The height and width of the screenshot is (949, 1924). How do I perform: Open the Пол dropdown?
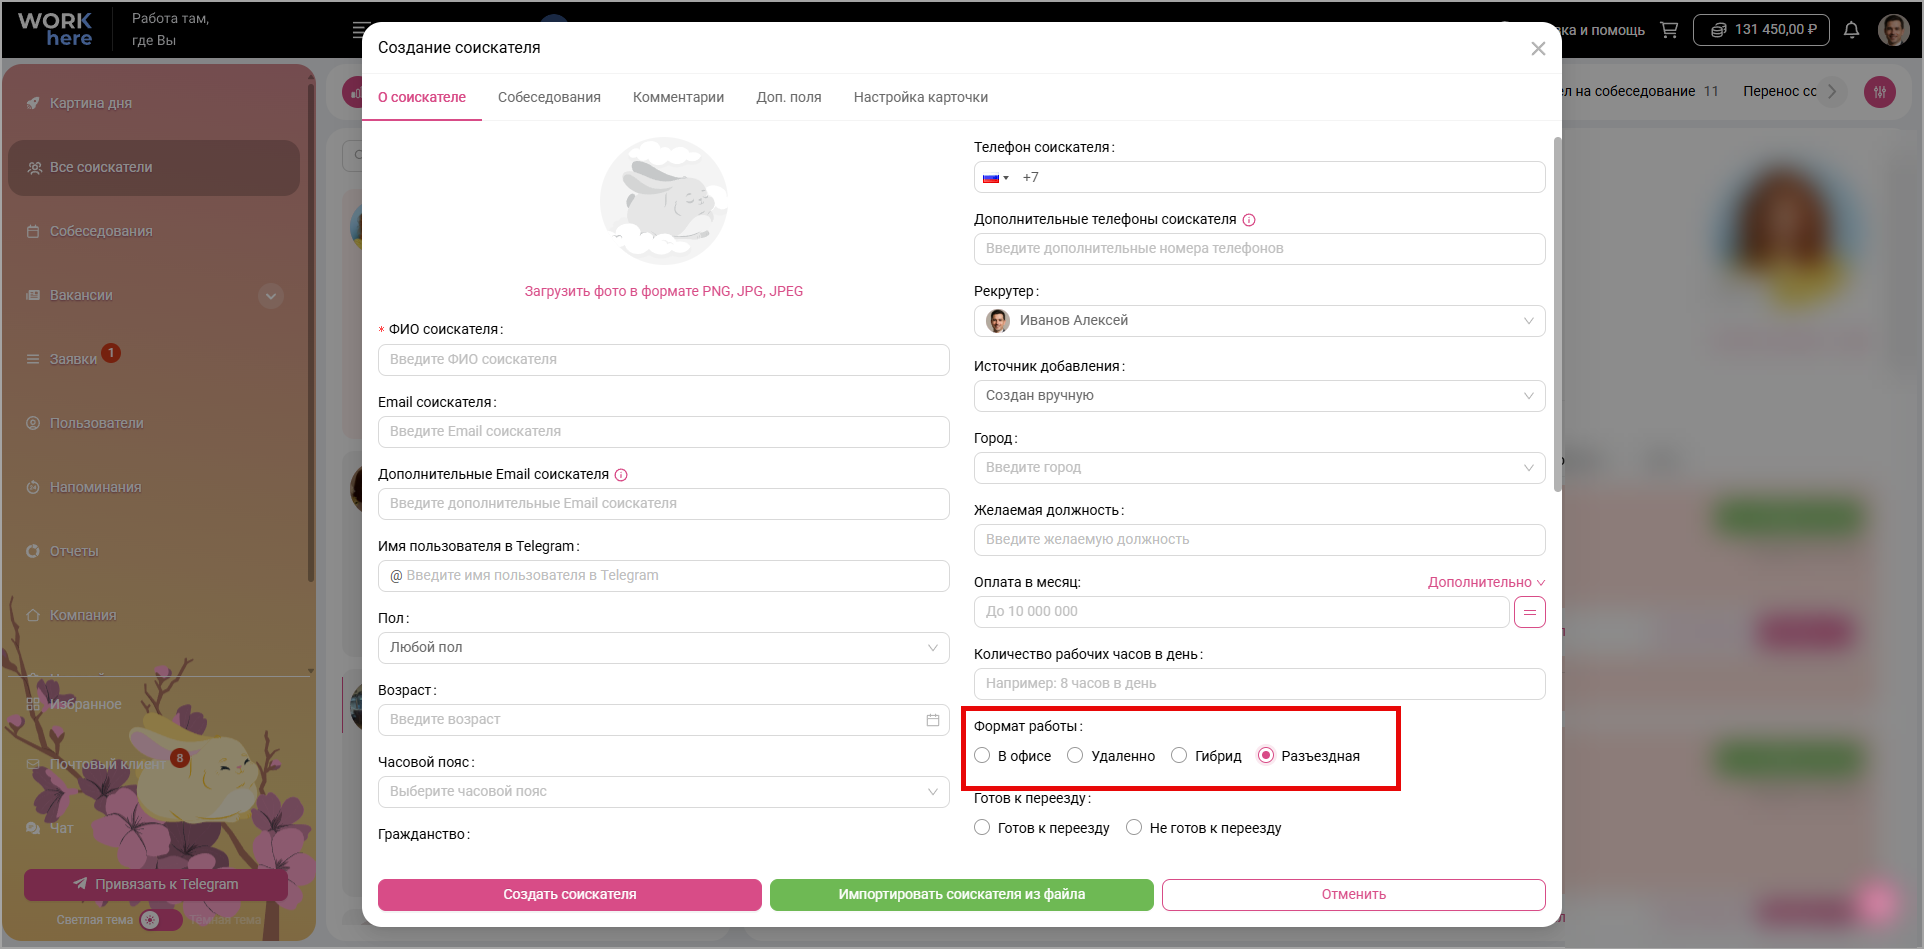pos(664,648)
